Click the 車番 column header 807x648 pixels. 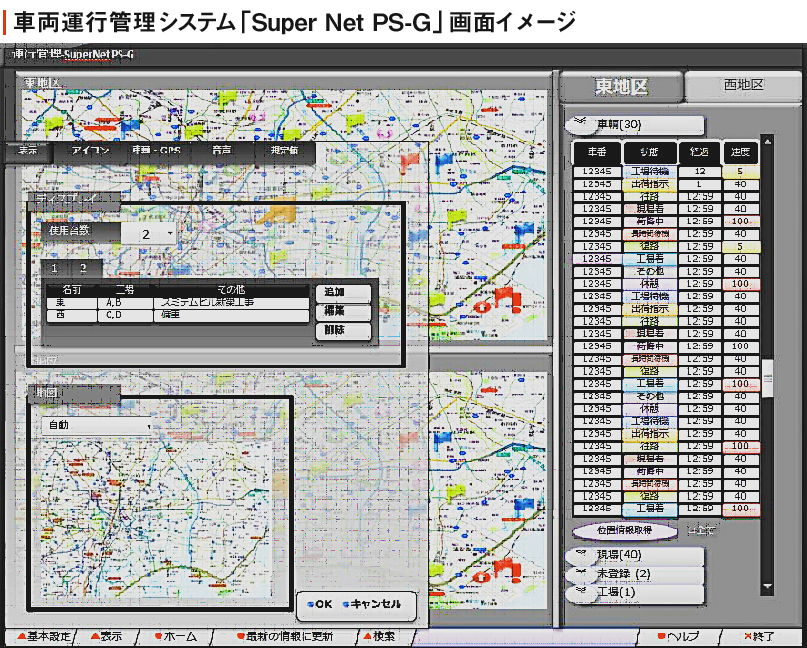click(597, 152)
